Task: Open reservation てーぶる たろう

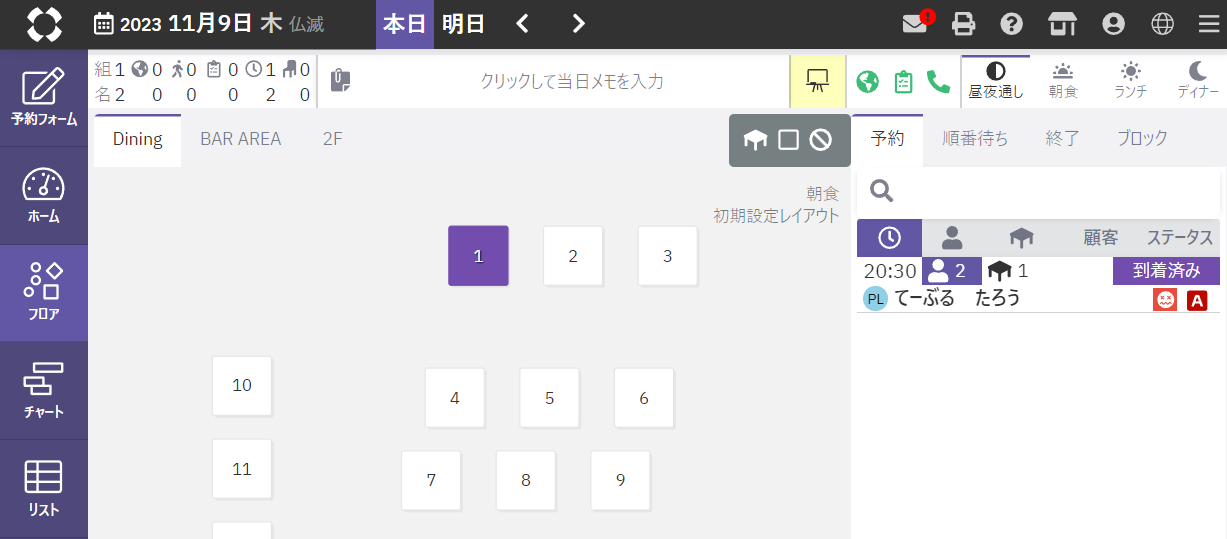Action: point(957,298)
